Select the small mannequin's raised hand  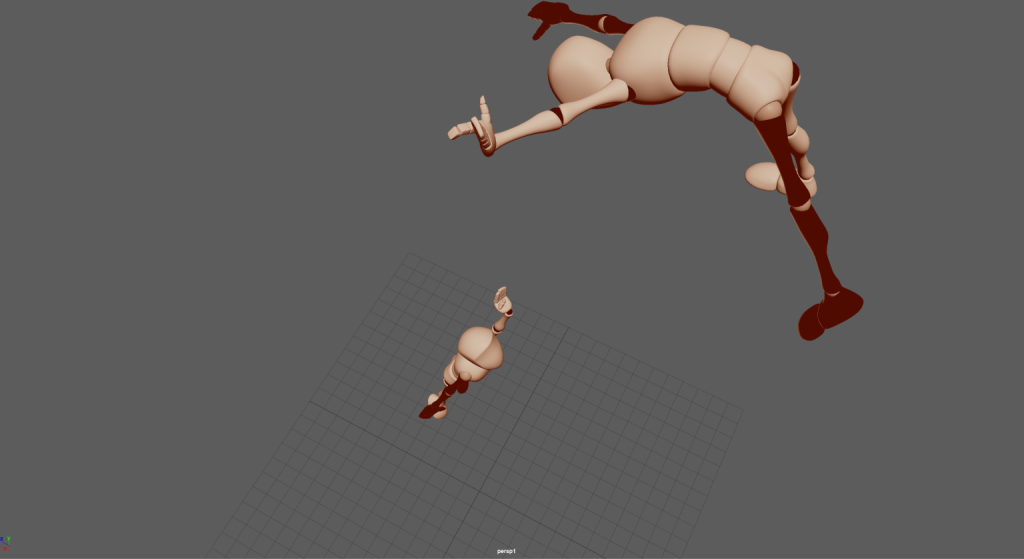(502, 299)
